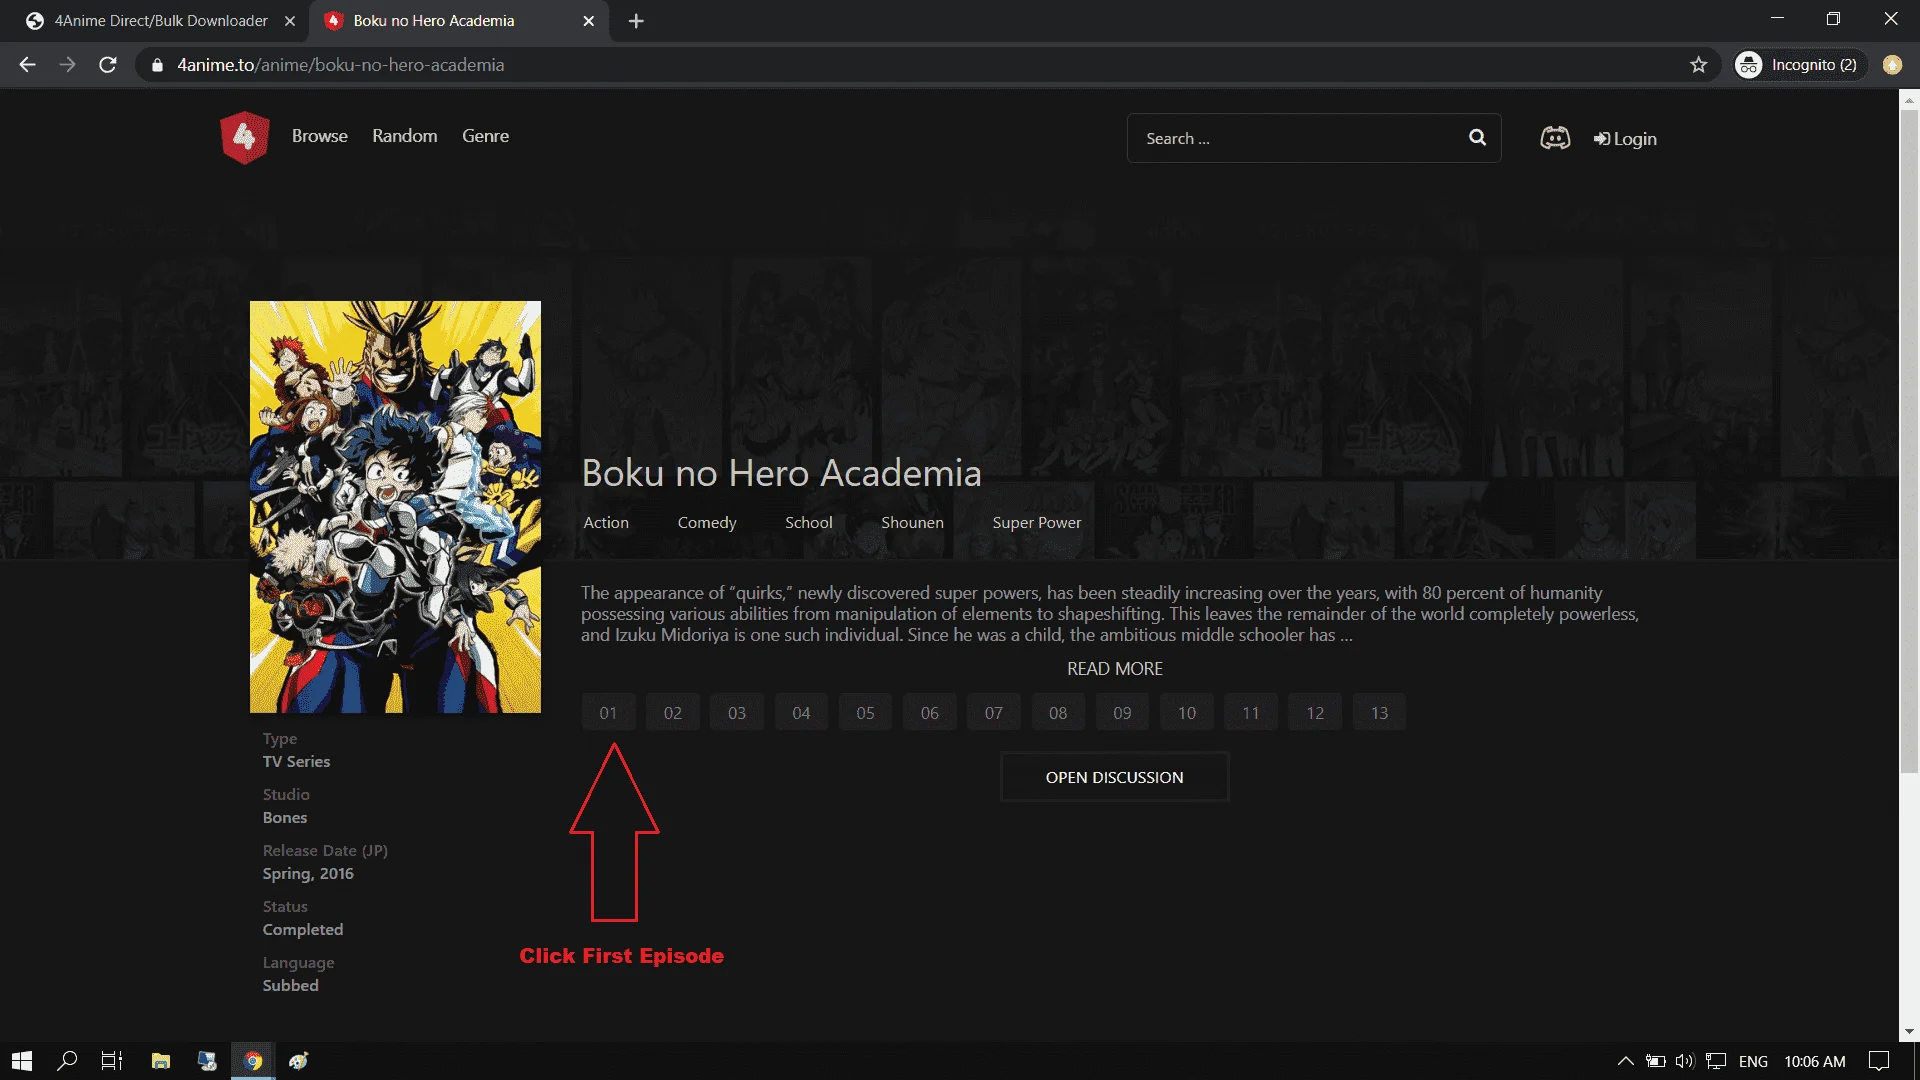Close the 4Anime Direct/Bulk Downloader tab
This screenshot has width=1920, height=1080.
(x=290, y=21)
